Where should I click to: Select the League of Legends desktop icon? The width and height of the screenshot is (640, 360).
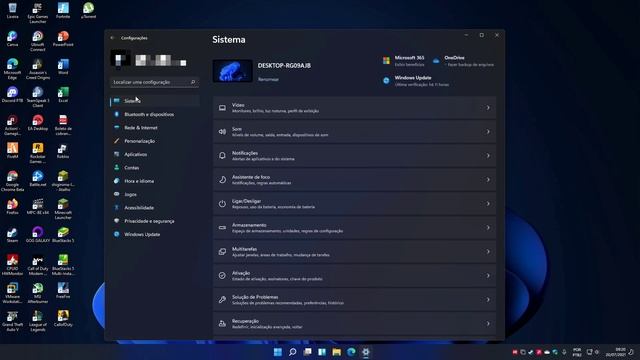[38, 320]
